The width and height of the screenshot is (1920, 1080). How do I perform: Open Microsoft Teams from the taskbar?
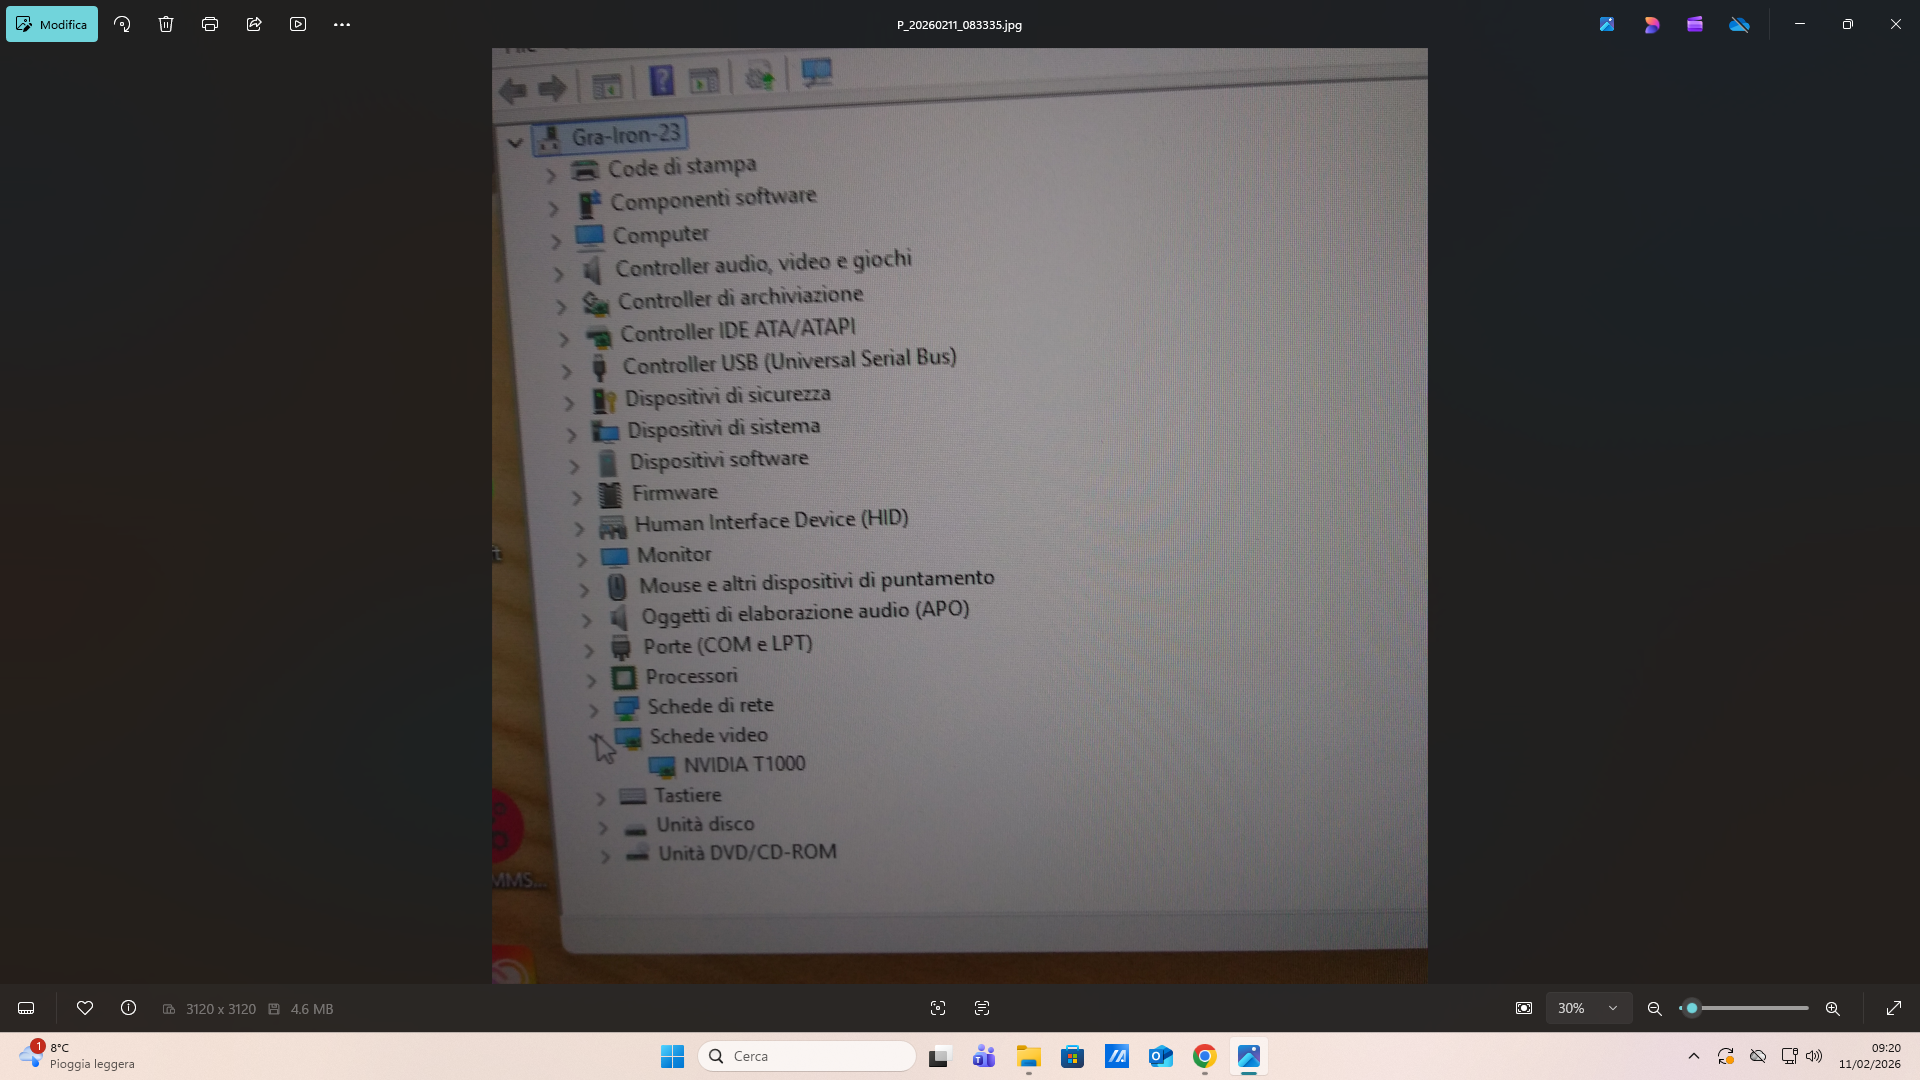pos(984,1056)
